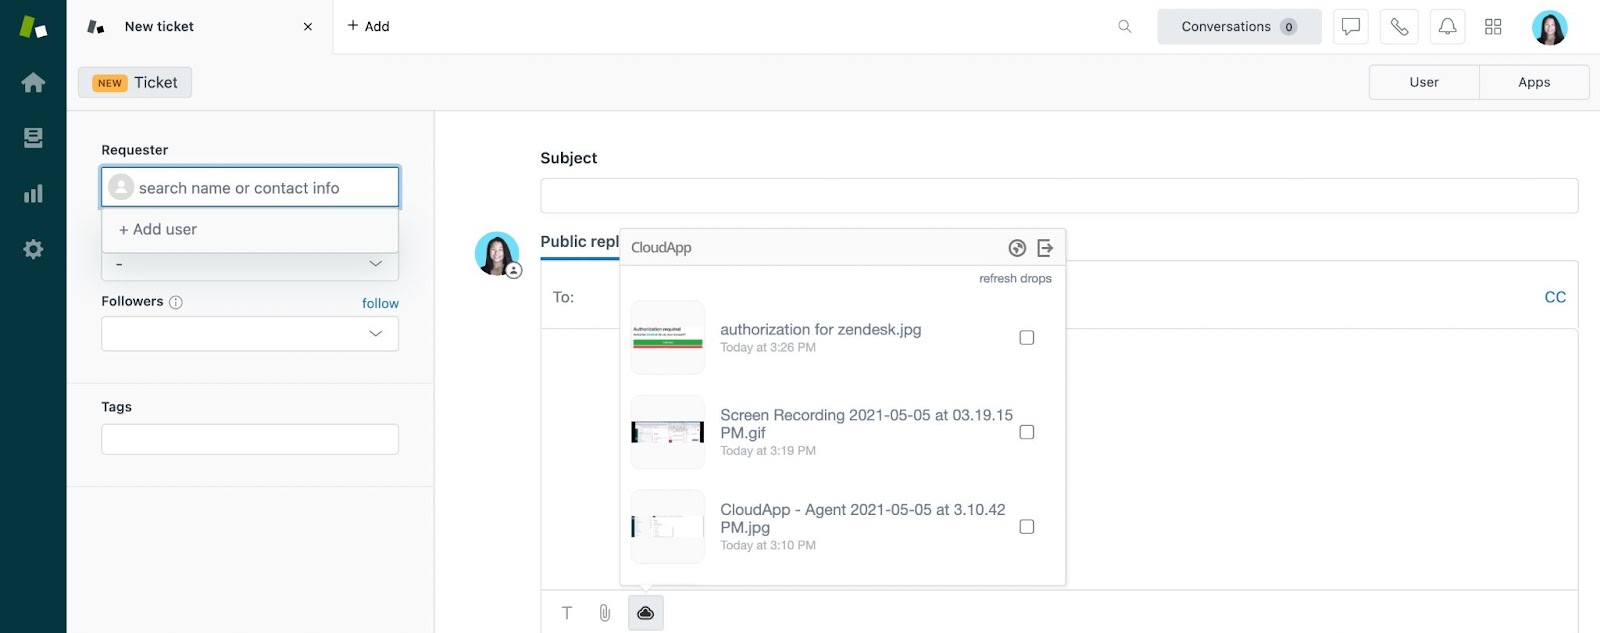1600x633 pixels.
Task: Check CloudApp - Agent jpg checkbox
Action: 1026,527
